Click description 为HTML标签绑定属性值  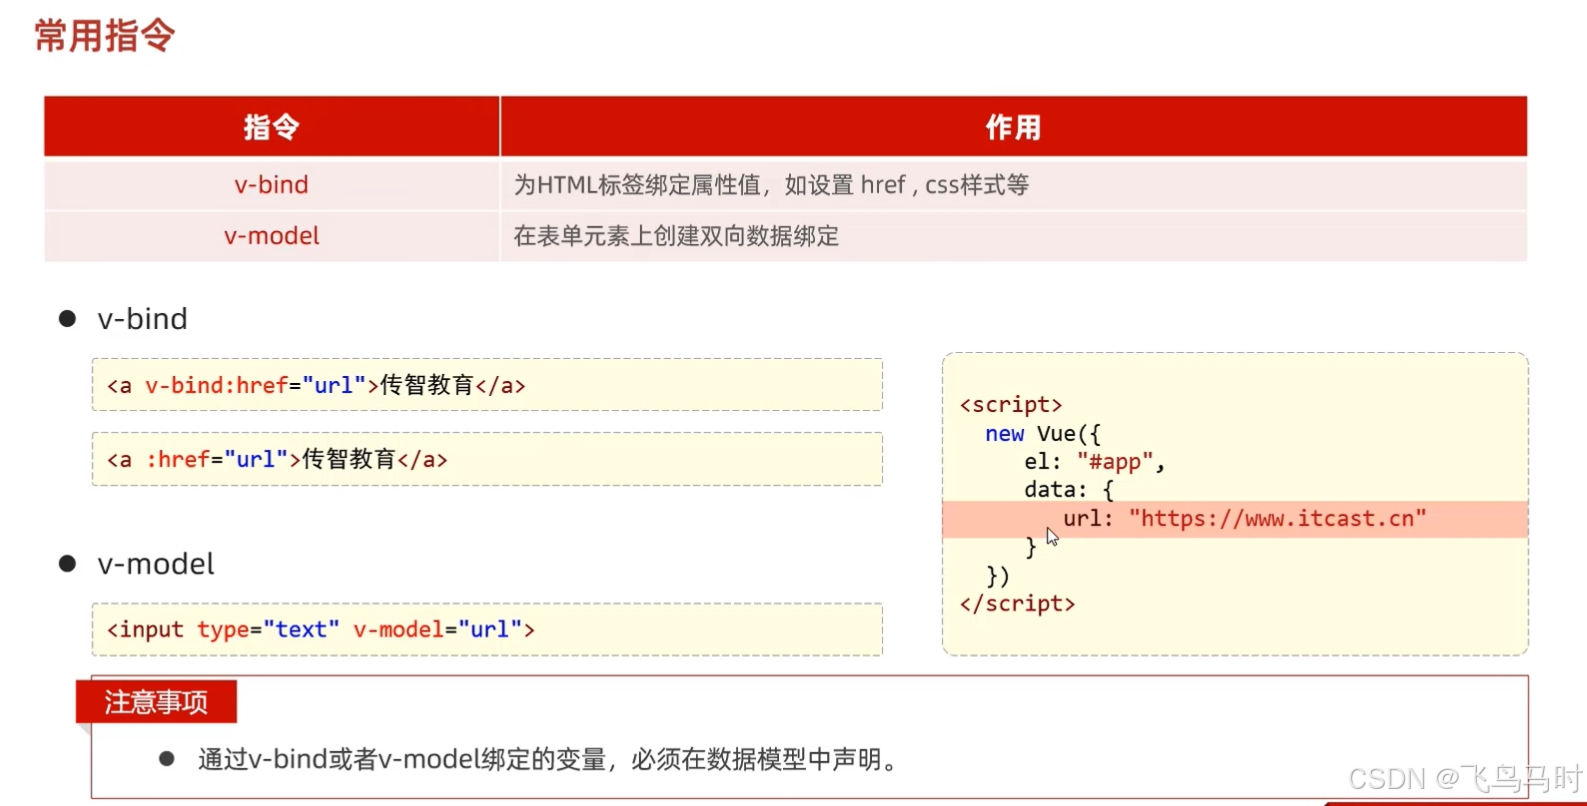(771, 185)
